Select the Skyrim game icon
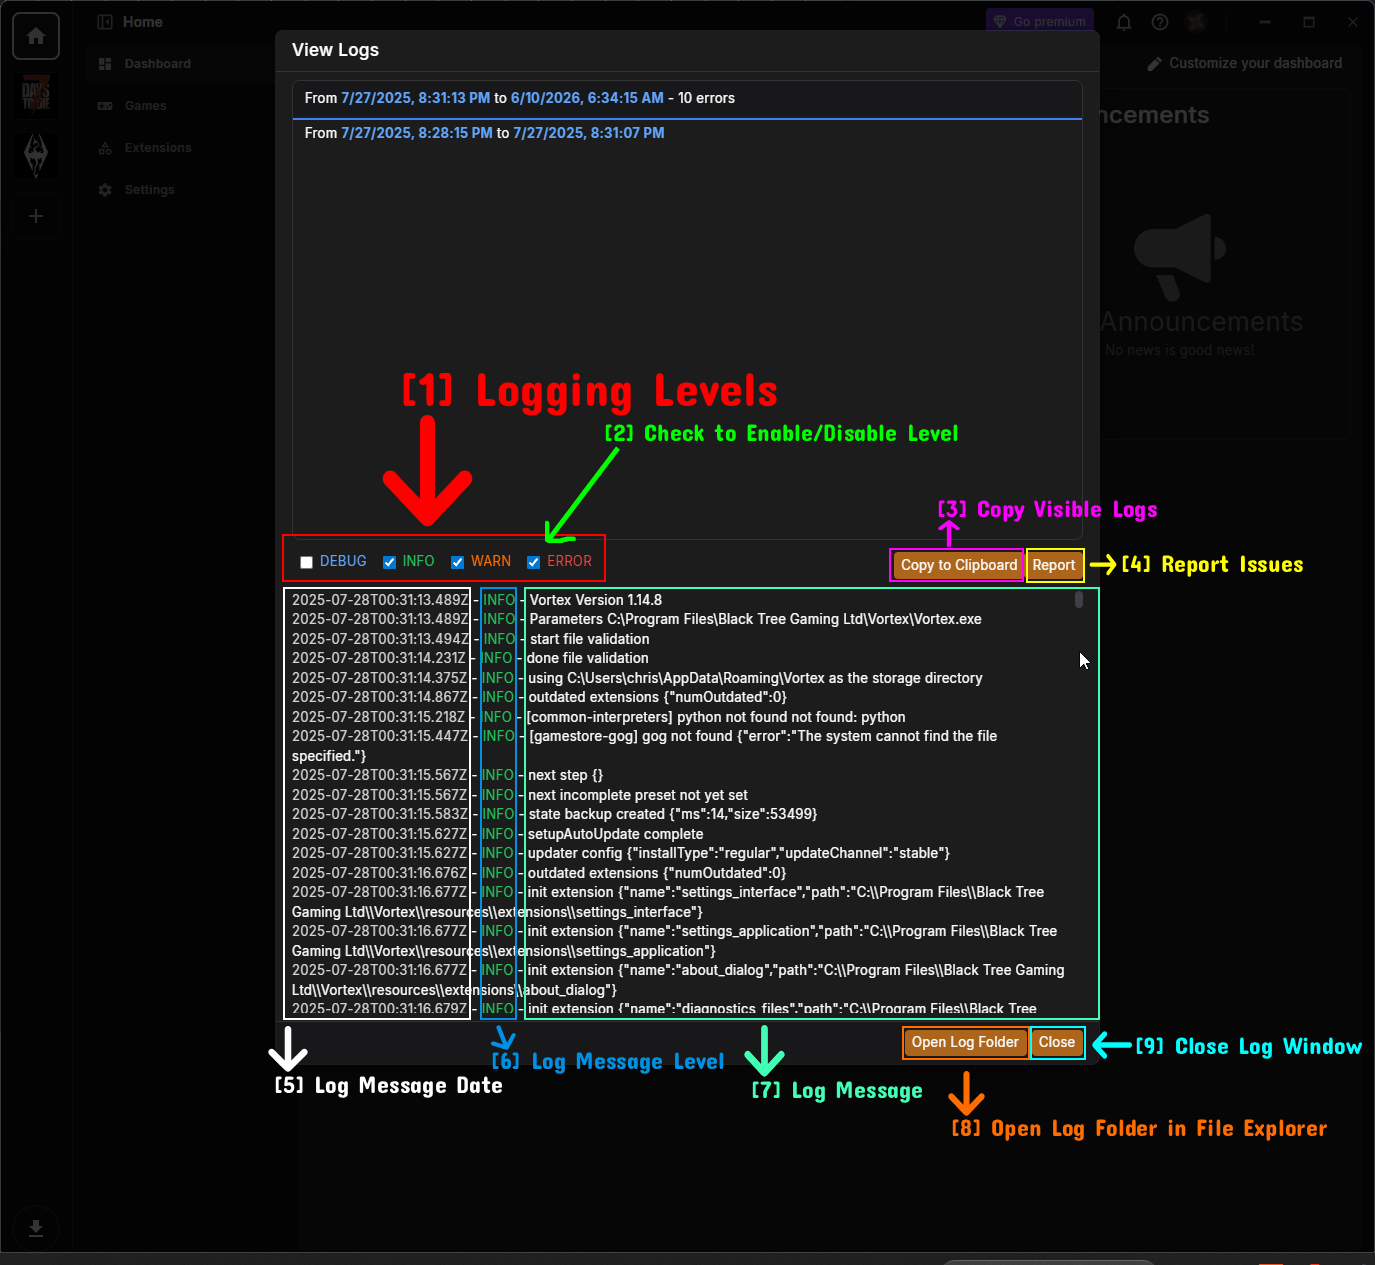 pyautogui.click(x=36, y=156)
